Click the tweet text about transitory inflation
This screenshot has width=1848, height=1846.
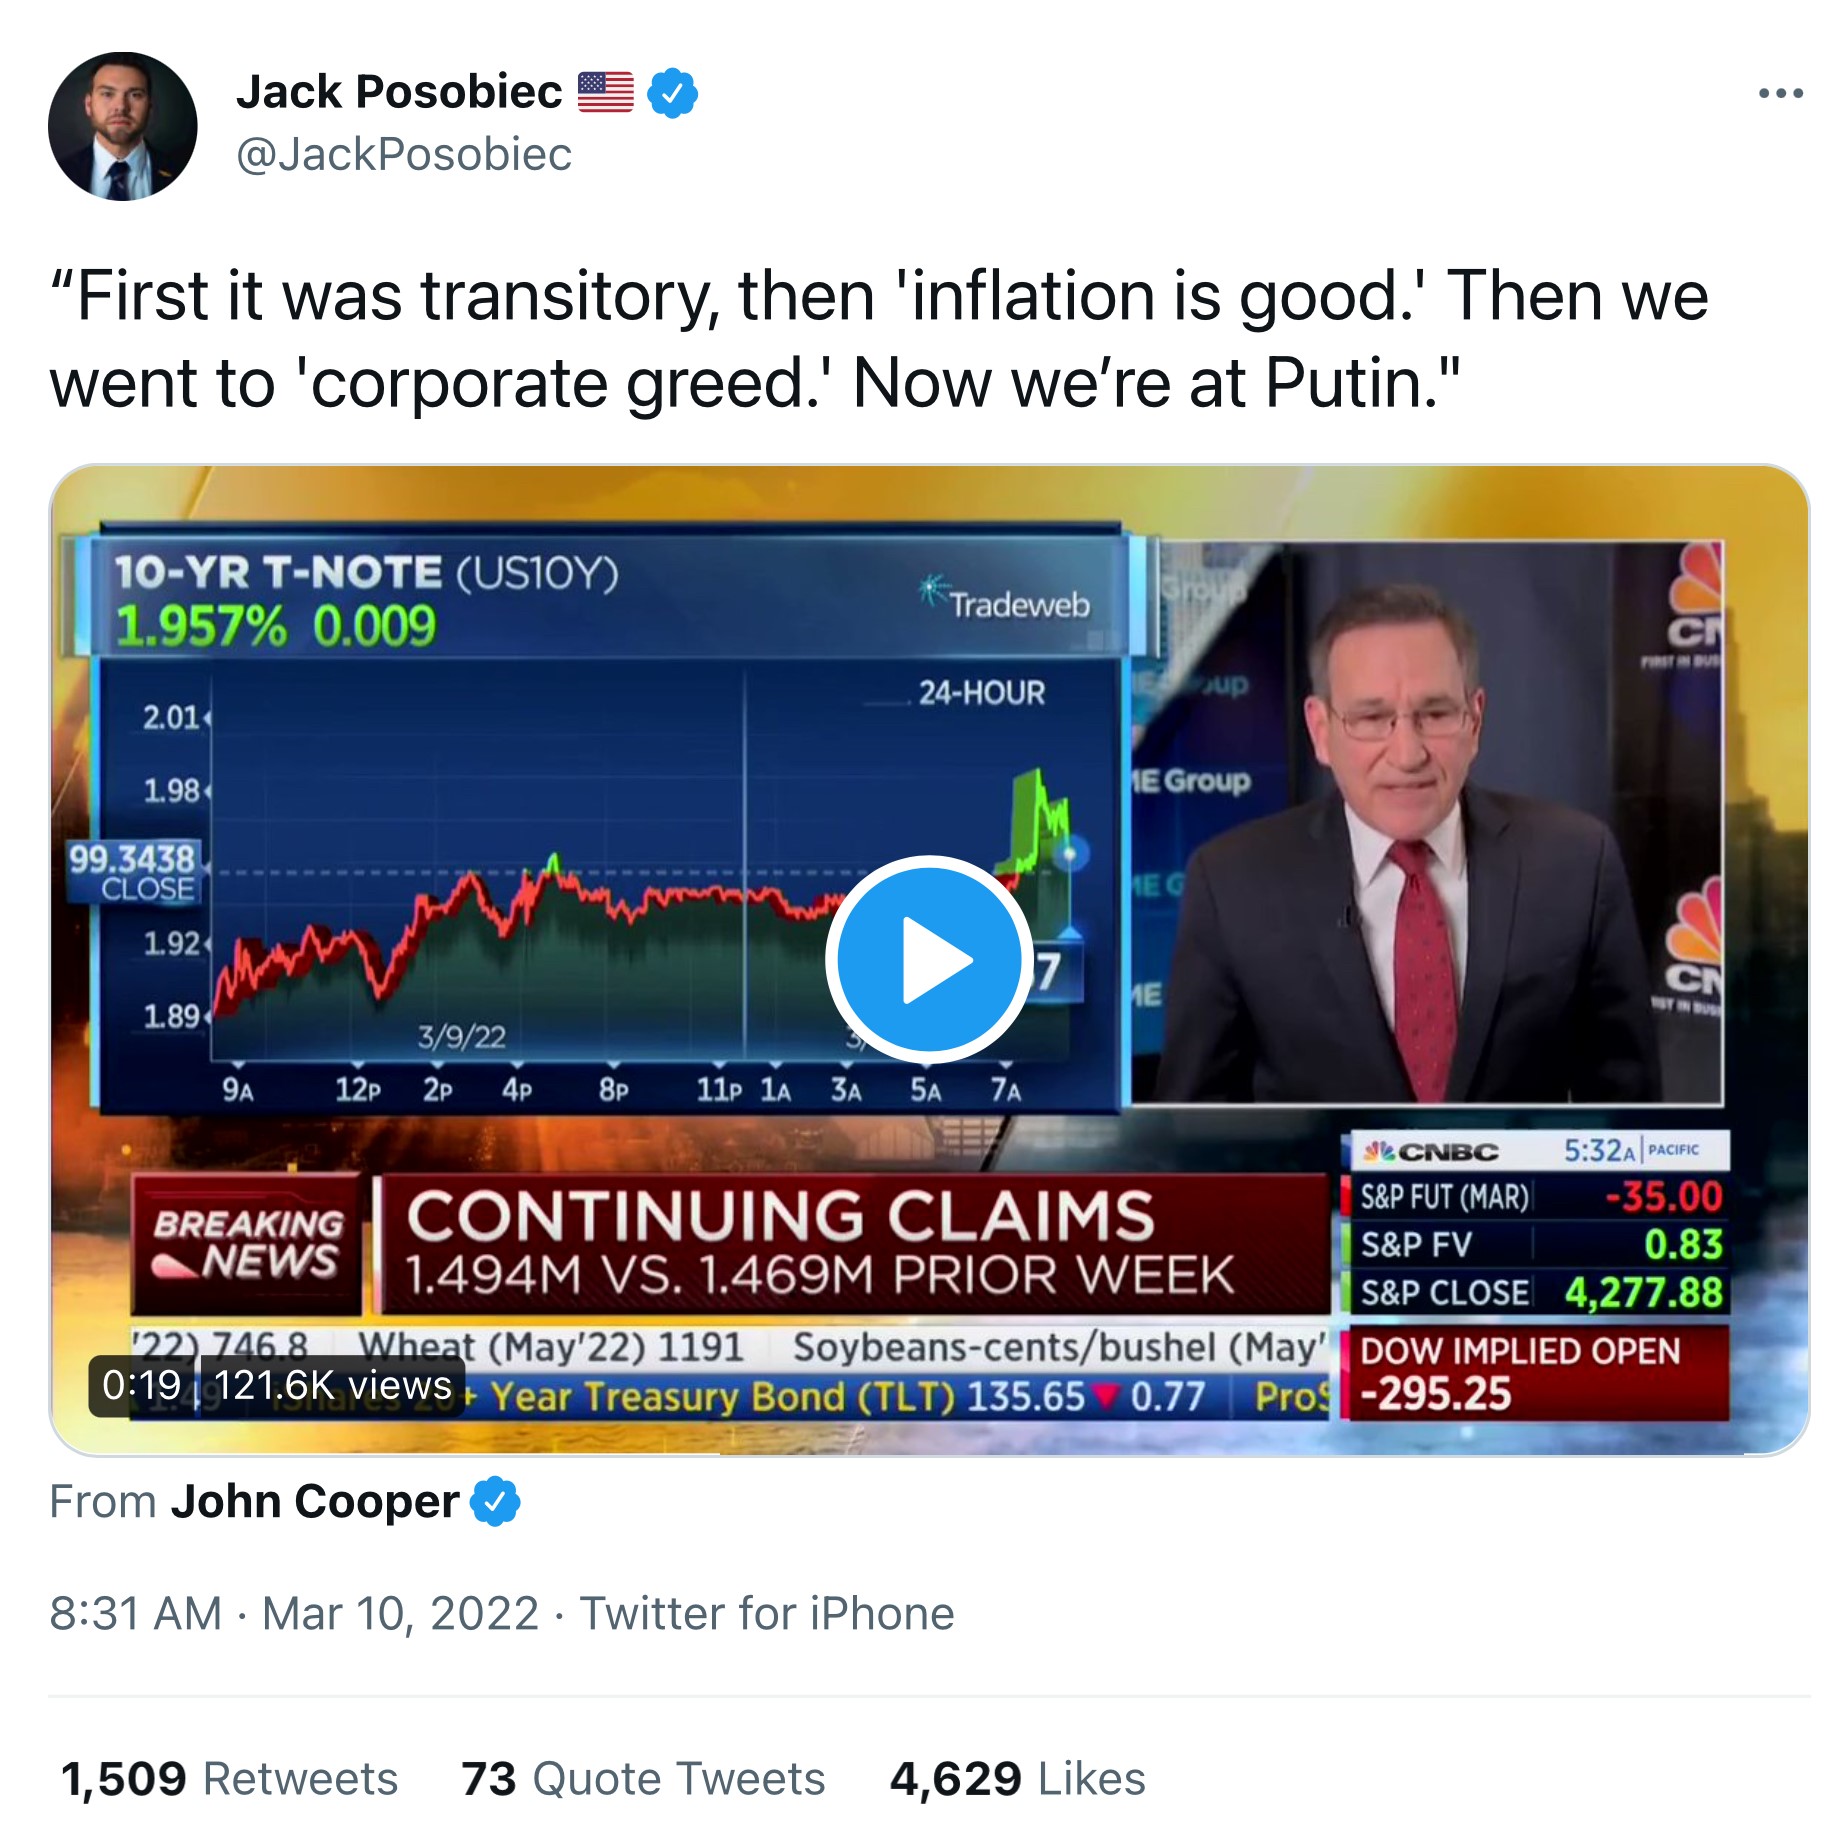(x=878, y=339)
